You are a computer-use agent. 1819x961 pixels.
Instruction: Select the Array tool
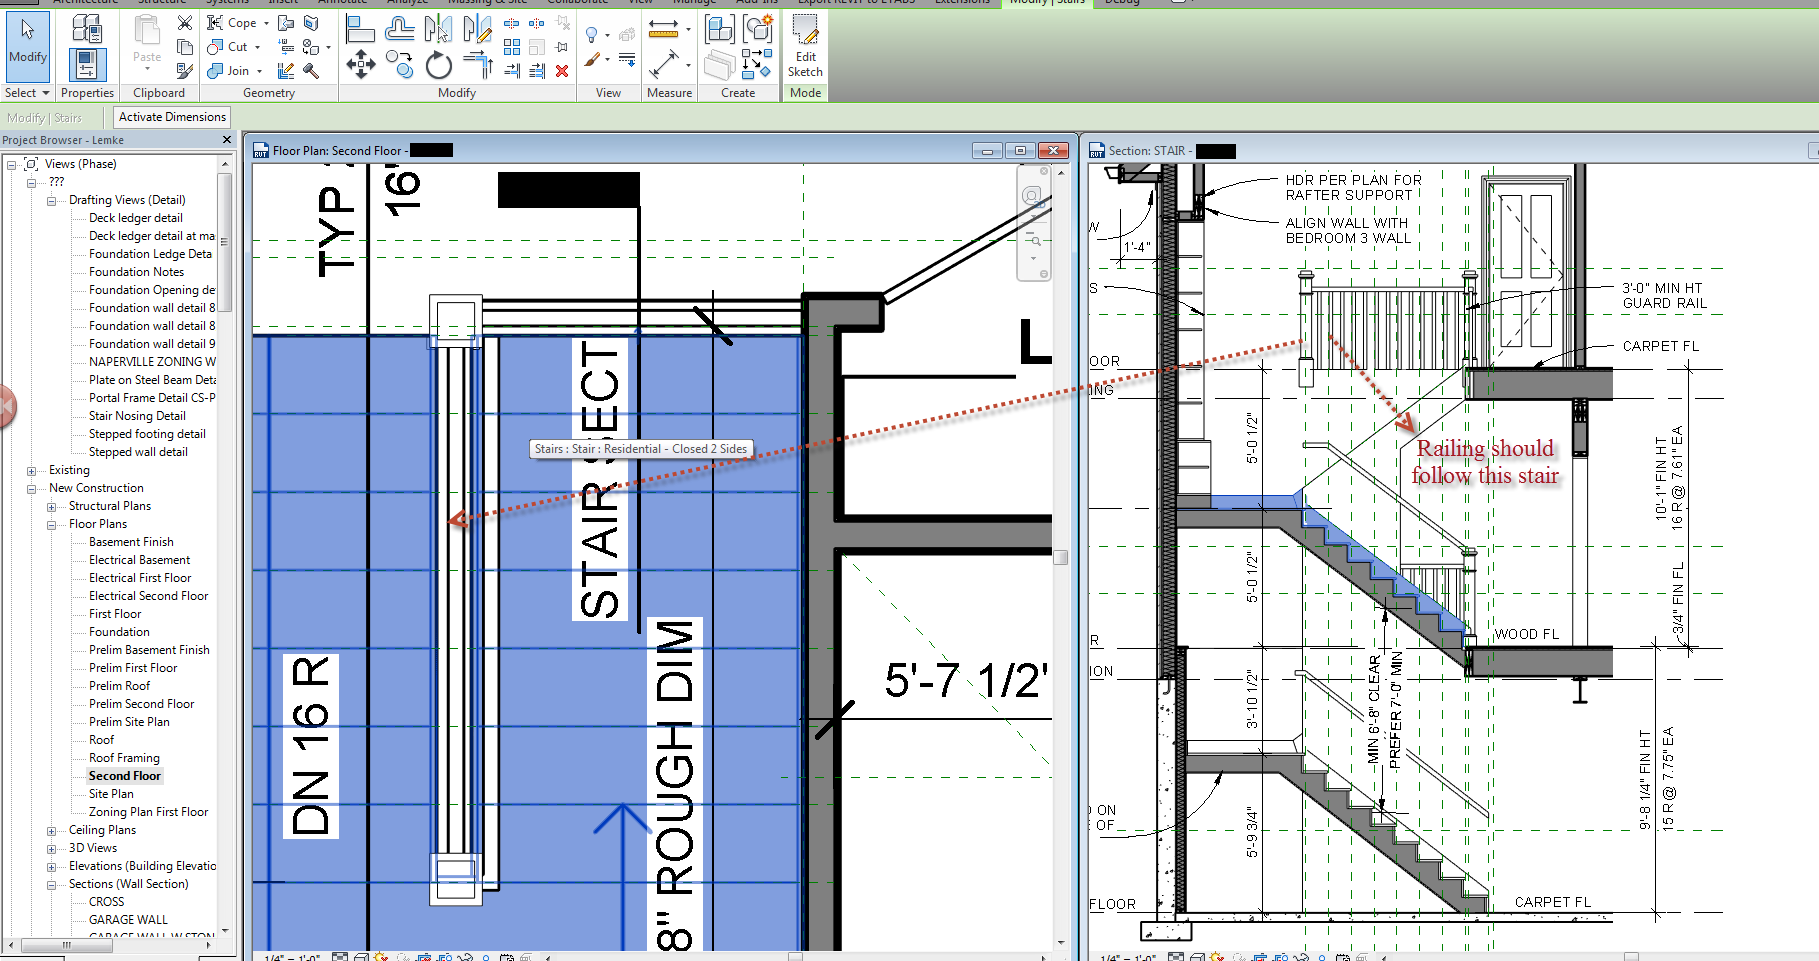[512, 46]
